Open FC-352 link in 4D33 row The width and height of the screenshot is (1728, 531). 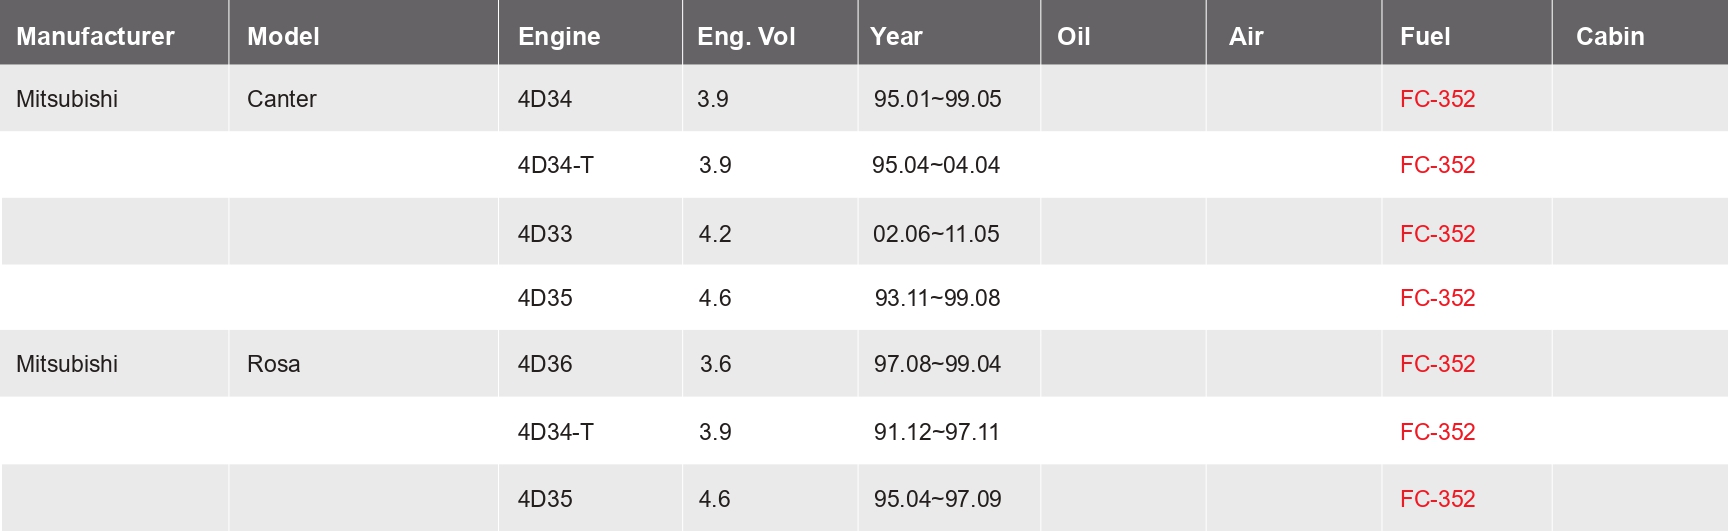tap(1437, 234)
